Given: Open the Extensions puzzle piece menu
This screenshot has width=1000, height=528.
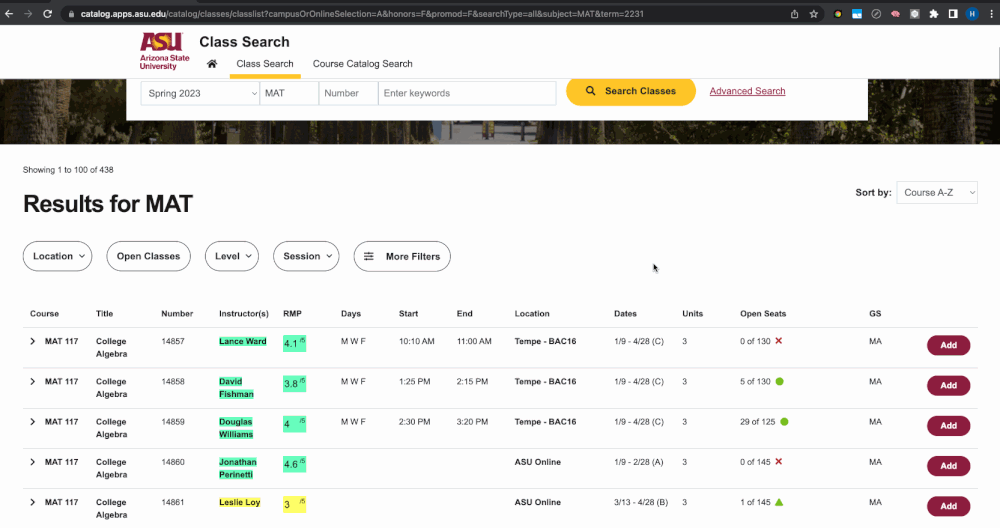Looking at the screenshot, I should [x=934, y=14].
